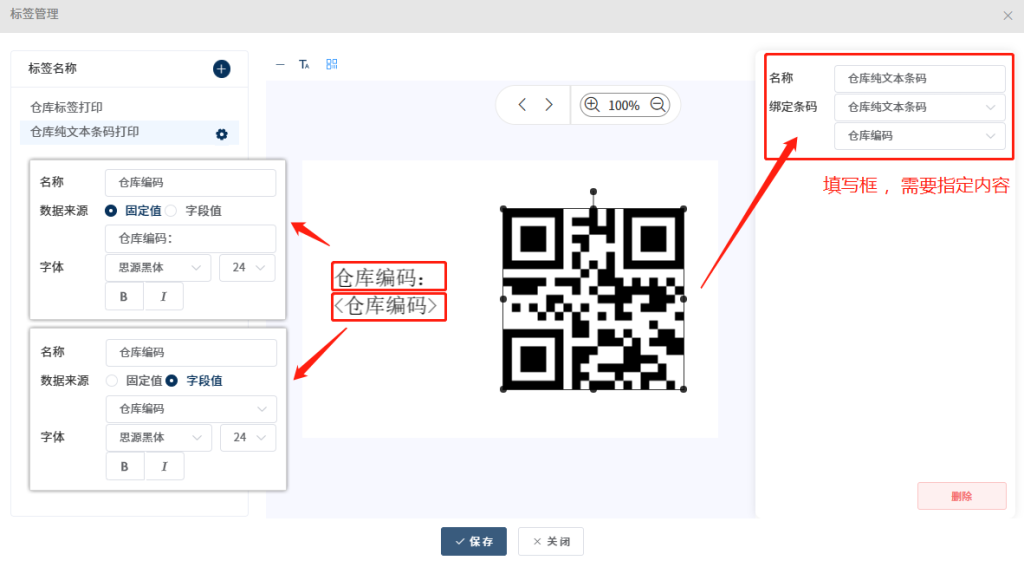Click the 删除 button
The image size is (1024, 567).
click(962, 496)
